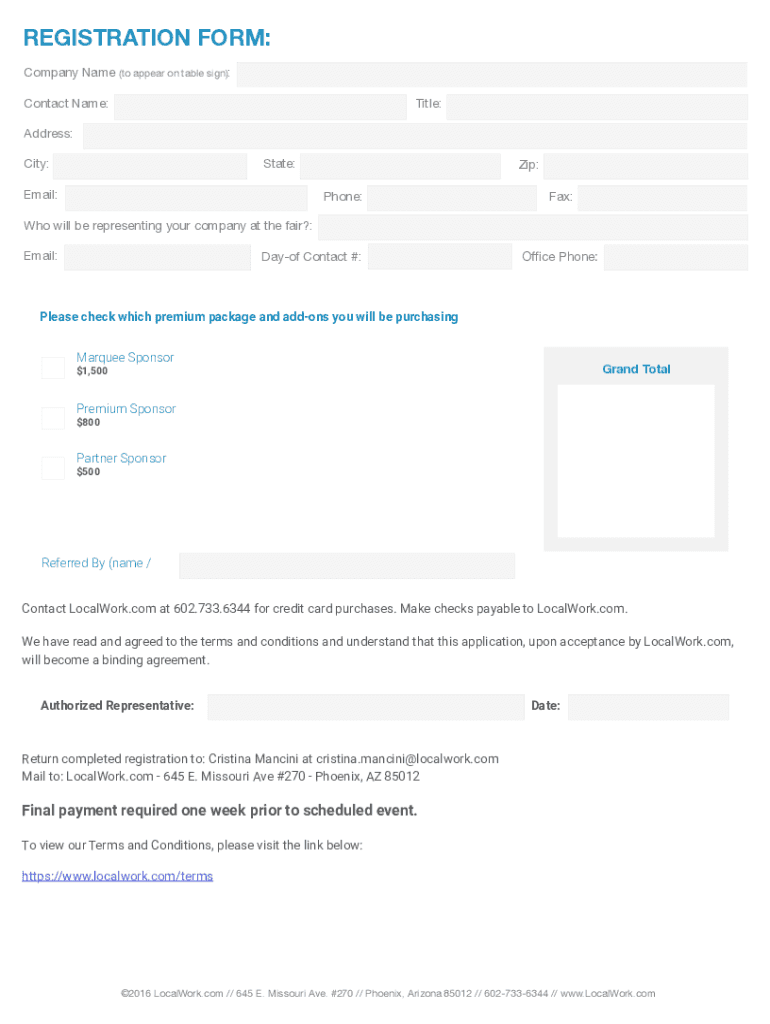770x1024 pixels.
Task: Focus the State field
Action: (400, 166)
